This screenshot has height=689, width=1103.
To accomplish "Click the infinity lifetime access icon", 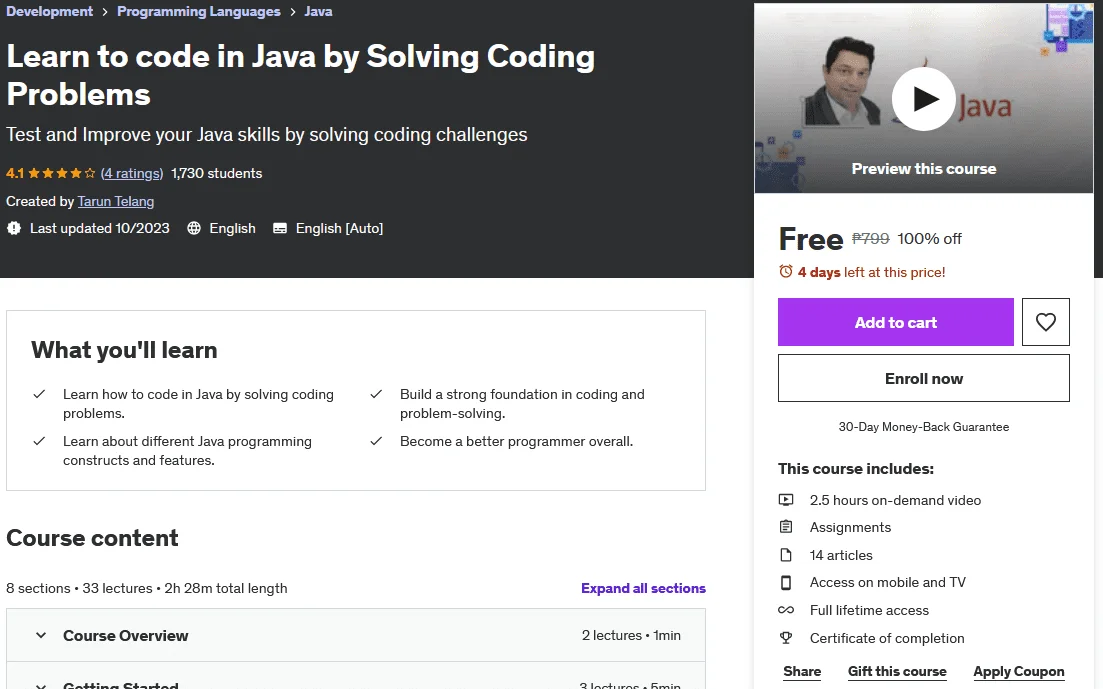I will [x=786, y=610].
